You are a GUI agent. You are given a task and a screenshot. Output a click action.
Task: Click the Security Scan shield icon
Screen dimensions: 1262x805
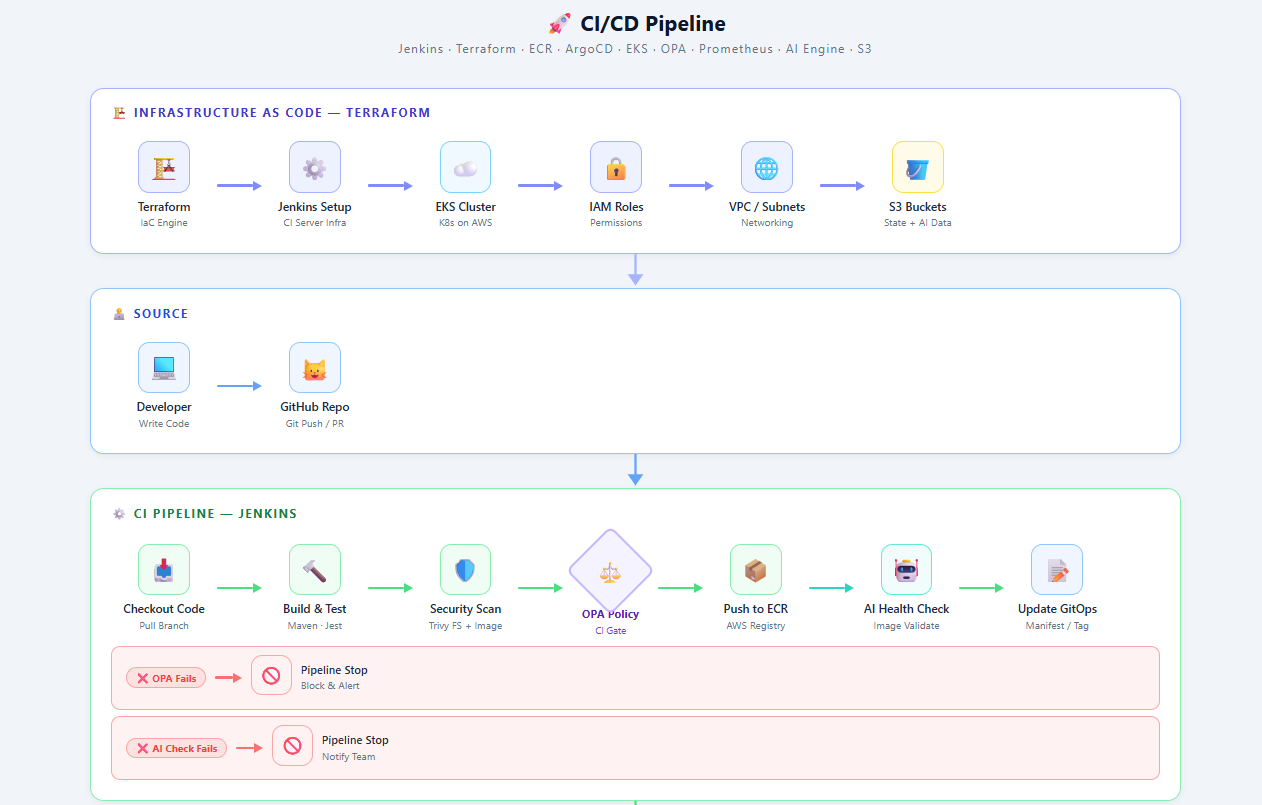[x=466, y=570]
